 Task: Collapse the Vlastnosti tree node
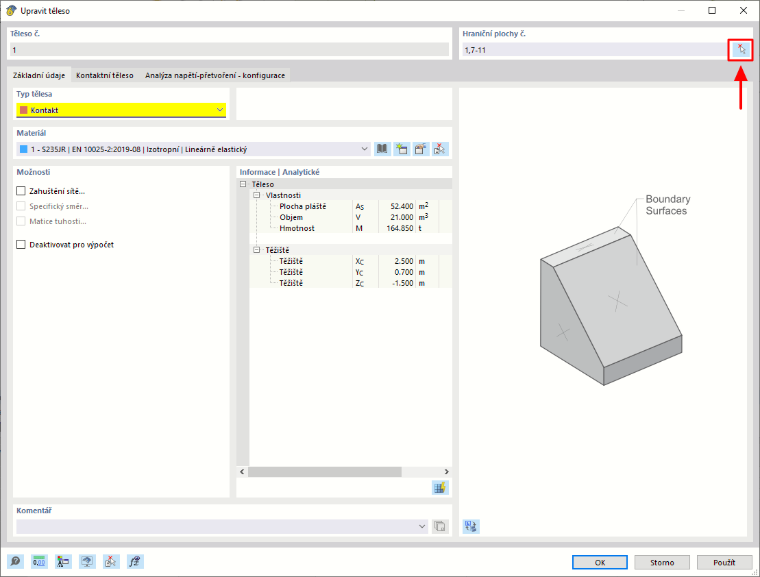pos(256,195)
